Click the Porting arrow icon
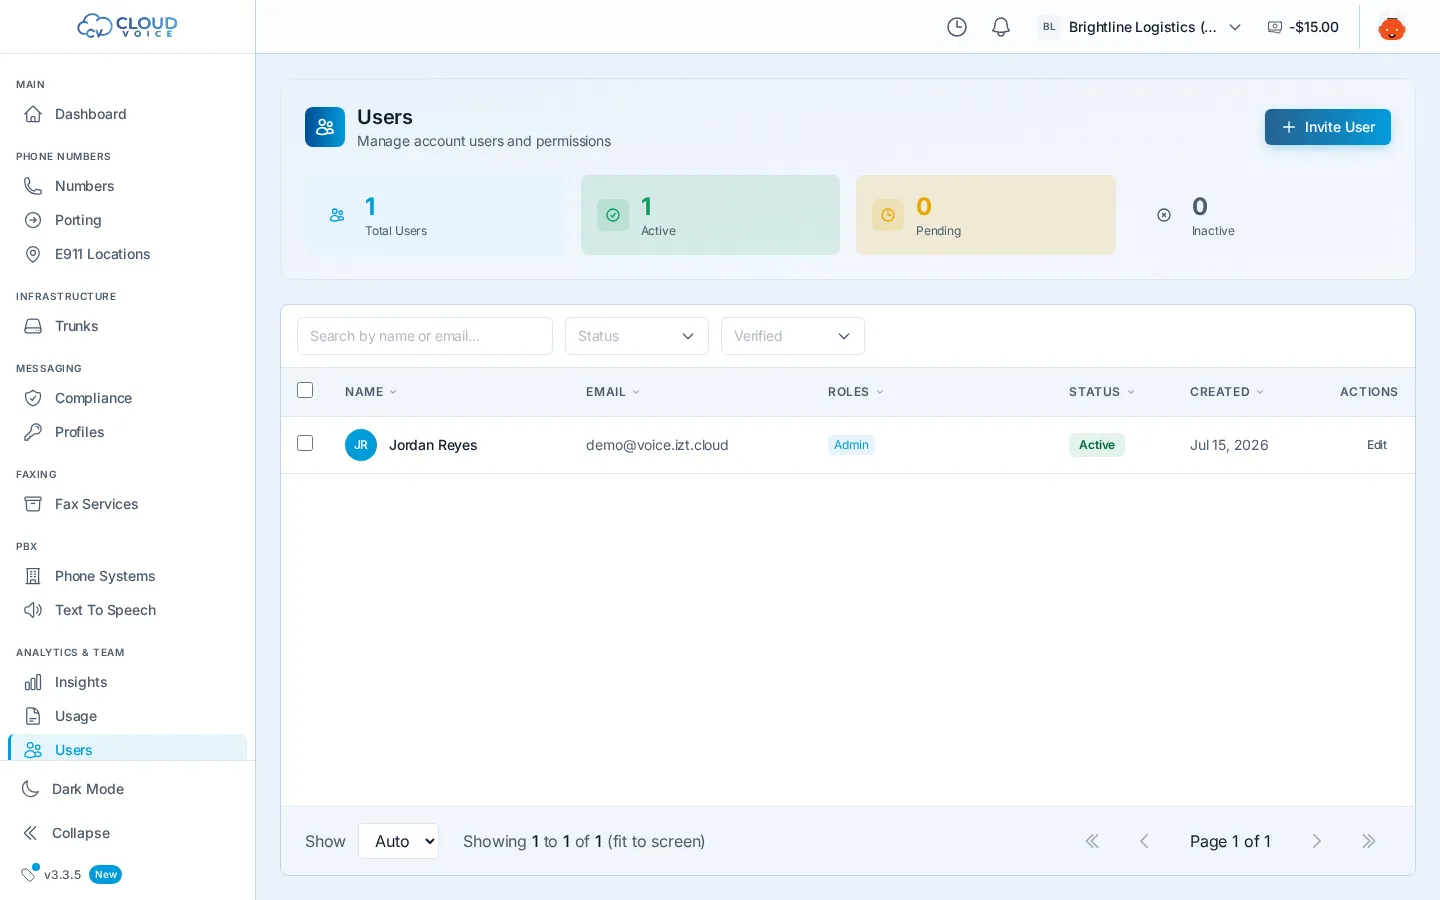This screenshot has width=1440, height=900. pos(33,220)
